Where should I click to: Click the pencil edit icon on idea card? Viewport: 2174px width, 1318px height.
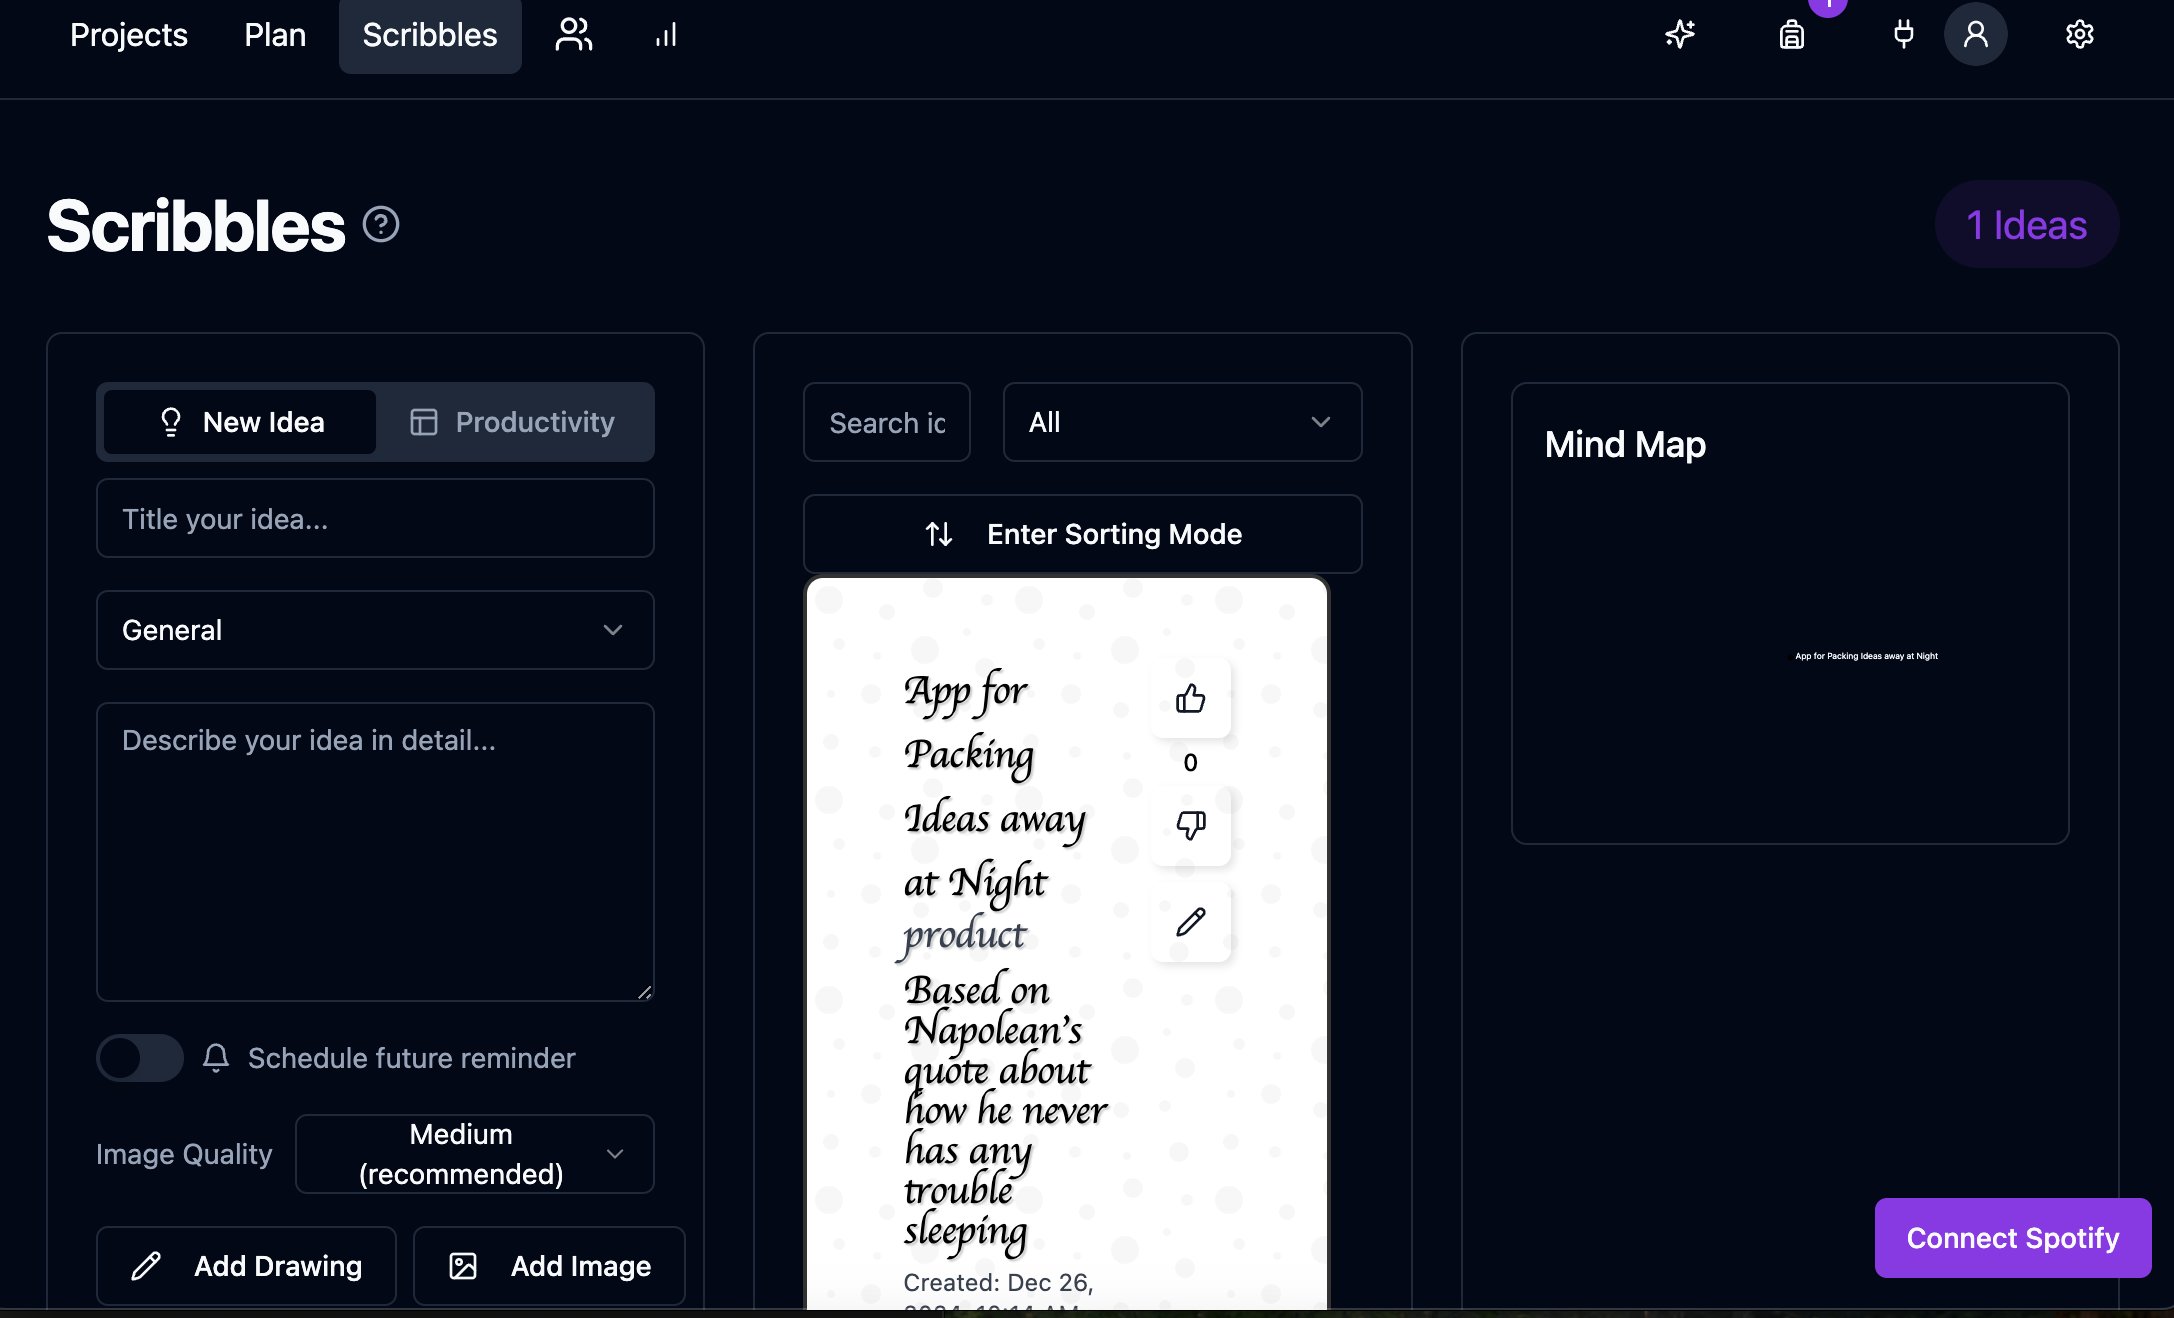(1190, 921)
